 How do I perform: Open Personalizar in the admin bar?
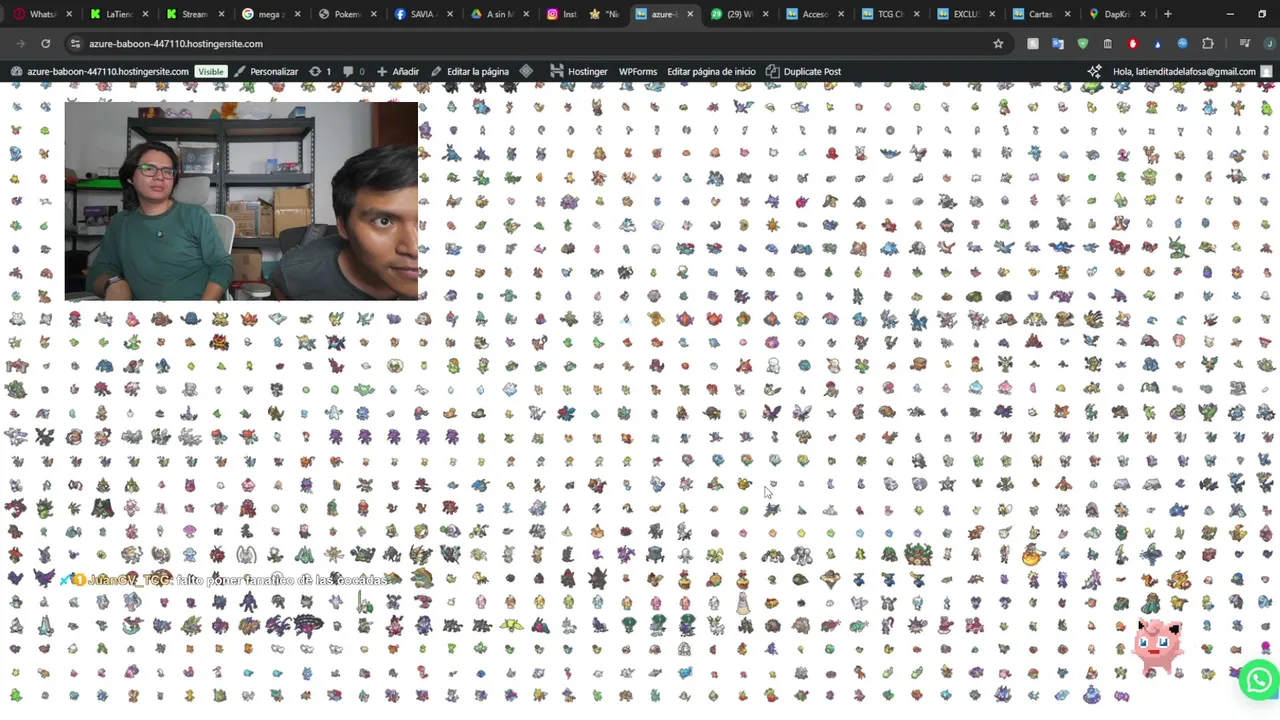[x=266, y=72]
